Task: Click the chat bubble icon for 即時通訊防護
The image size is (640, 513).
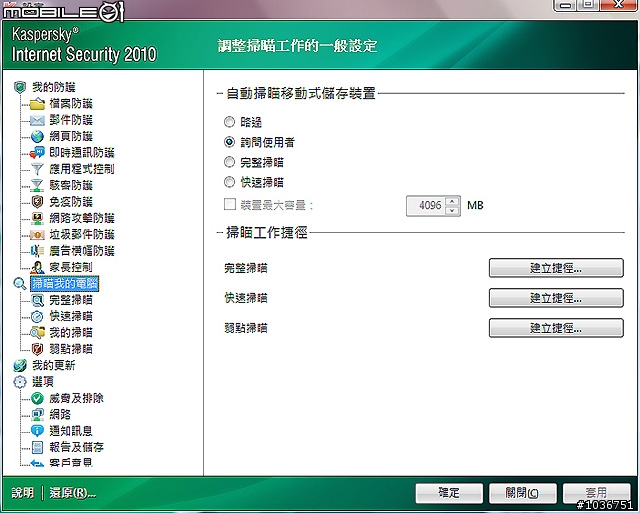Action: (37, 153)
